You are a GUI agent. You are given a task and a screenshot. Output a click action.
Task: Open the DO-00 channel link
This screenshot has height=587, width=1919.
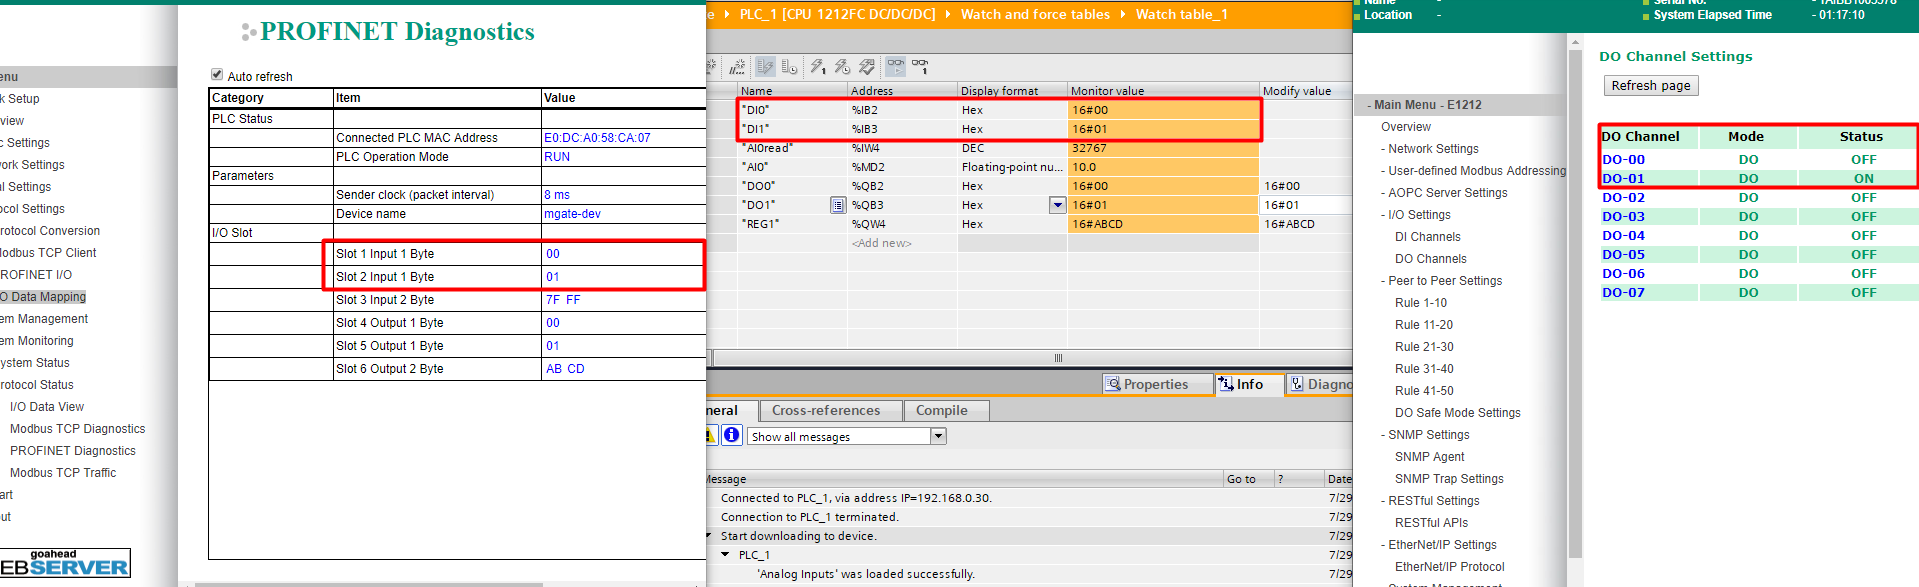pyautogui.click(x=1623, y=159)
